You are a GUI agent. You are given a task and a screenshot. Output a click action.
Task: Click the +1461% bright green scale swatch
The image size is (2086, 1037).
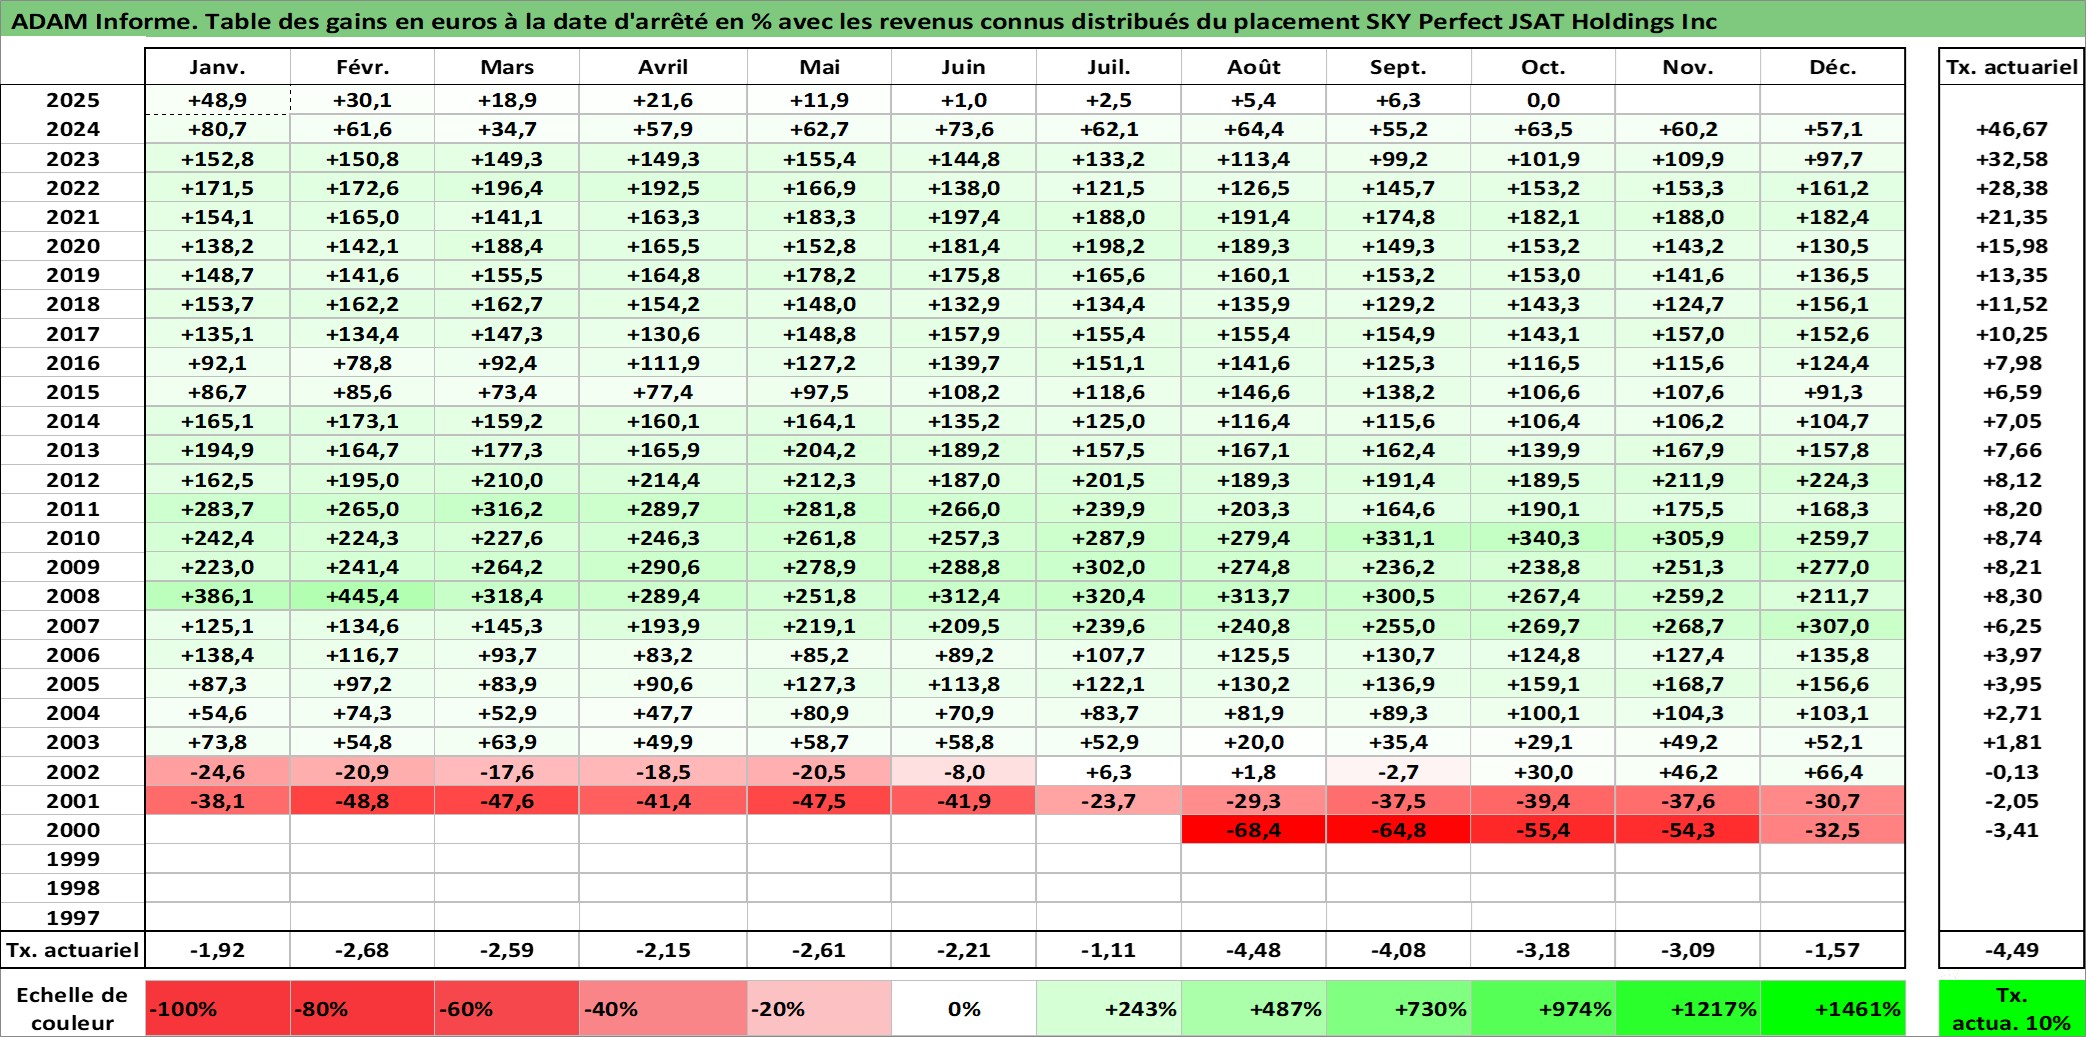tap(1832, 1008)
